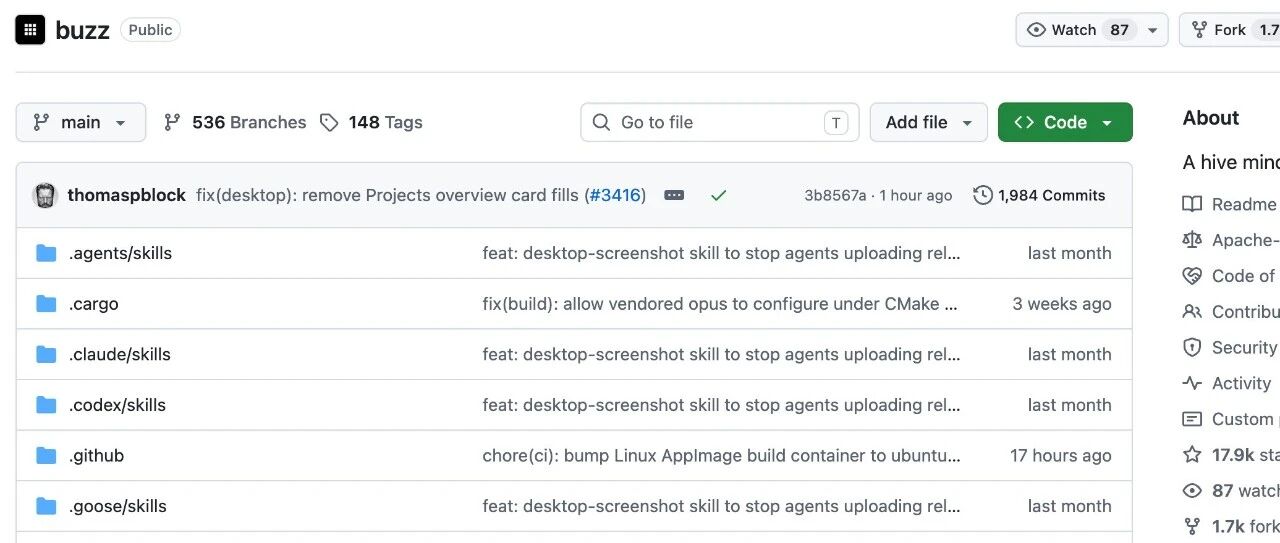Click the Public visibility badge

[x=150, y=30]
